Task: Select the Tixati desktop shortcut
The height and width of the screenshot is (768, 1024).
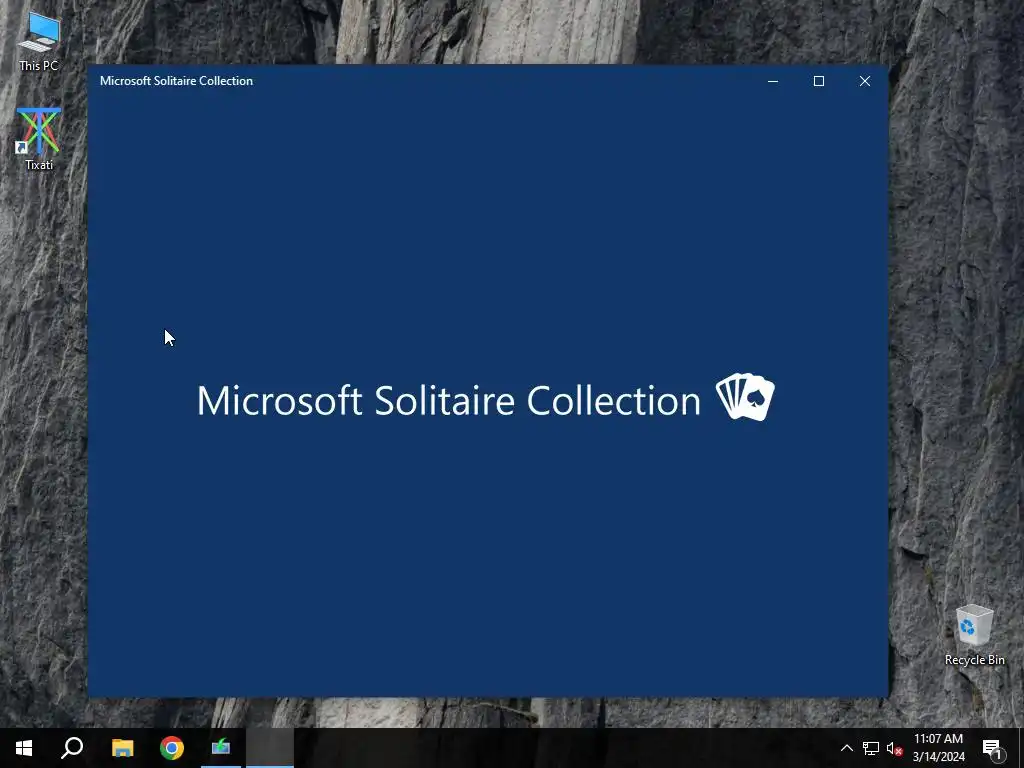Action: (x=39, y=139)
